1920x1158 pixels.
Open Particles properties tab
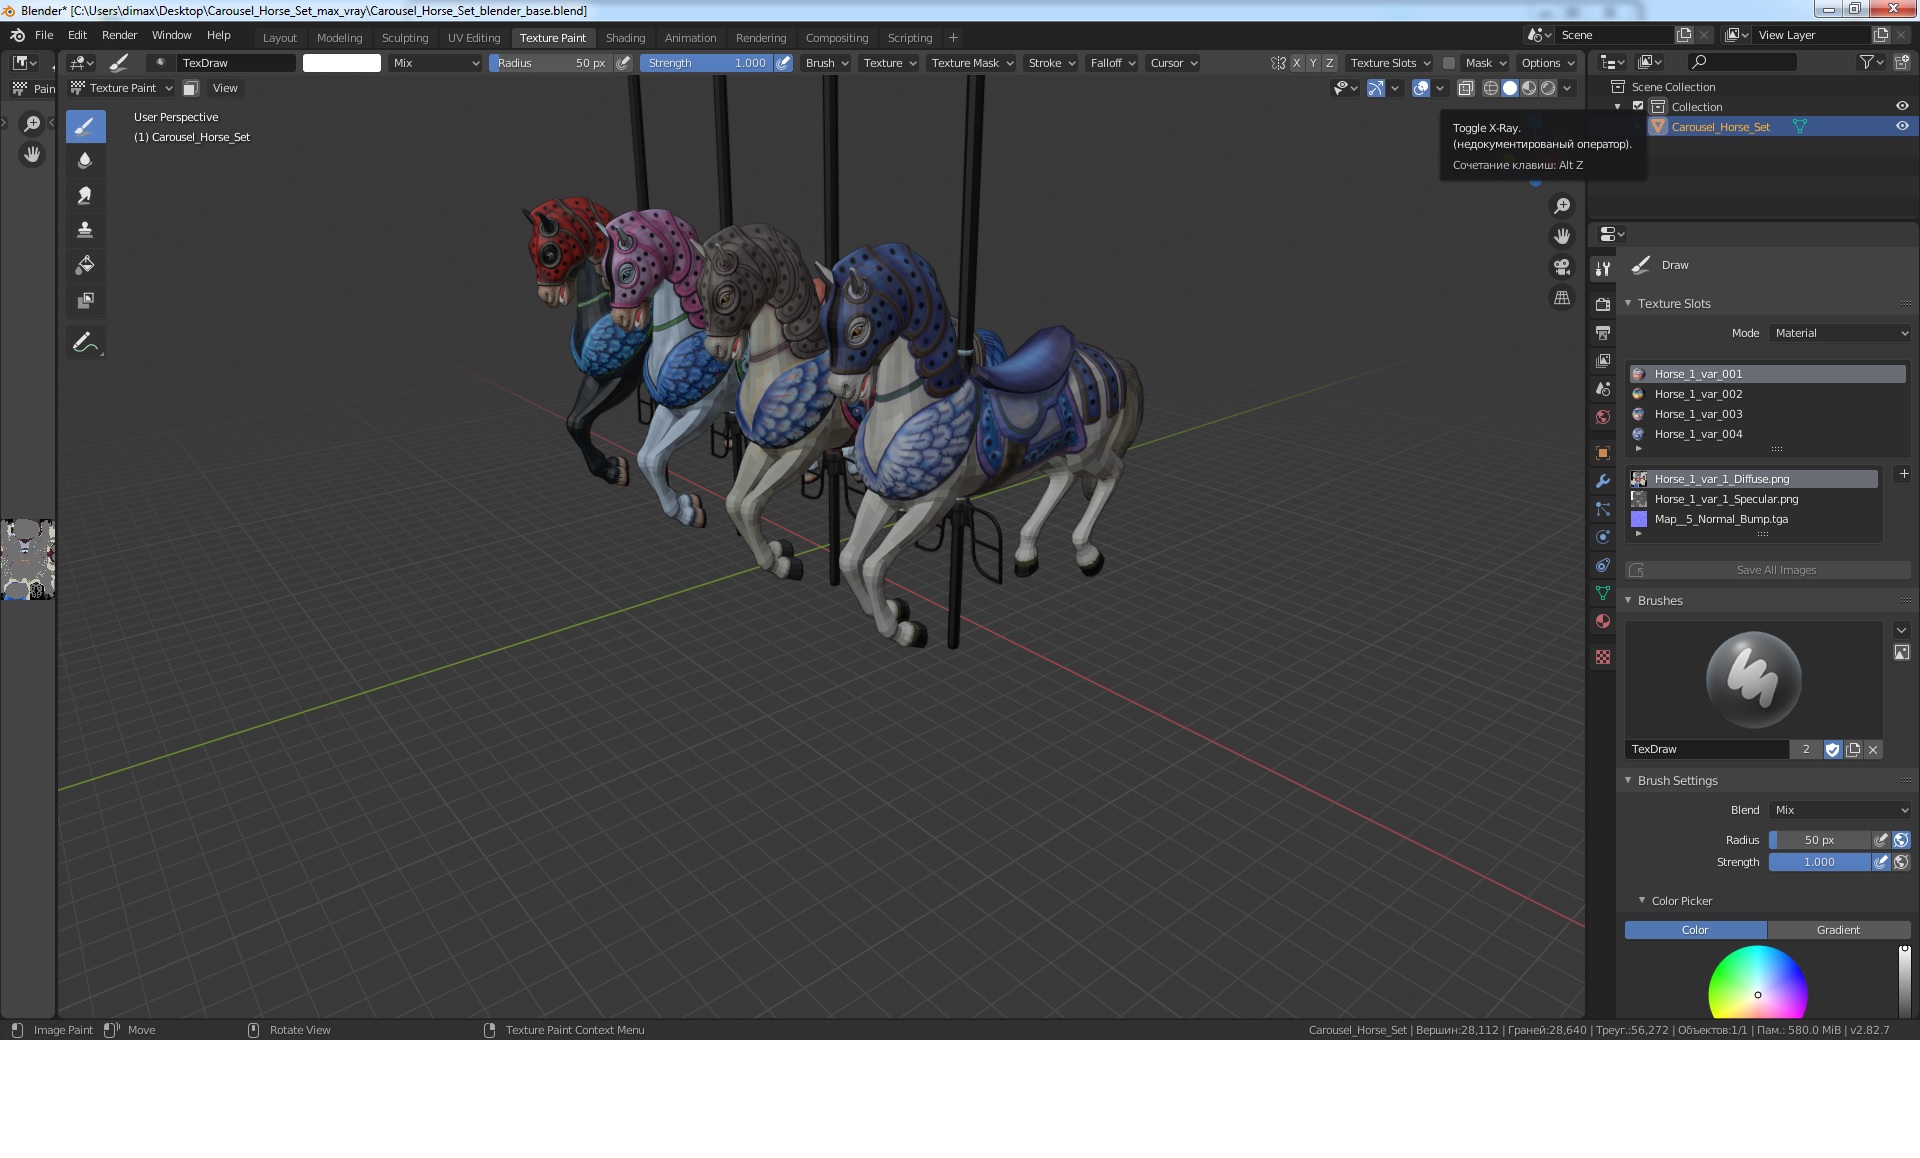coord(1603,509)
